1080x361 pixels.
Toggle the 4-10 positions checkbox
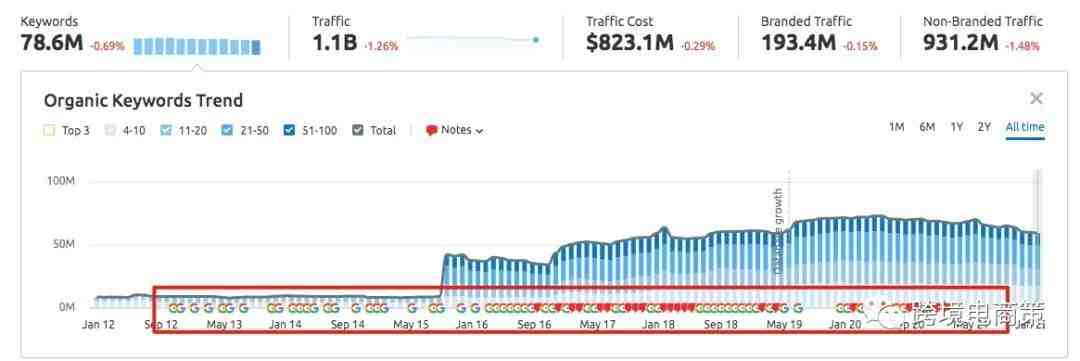(x=110, y=130)
